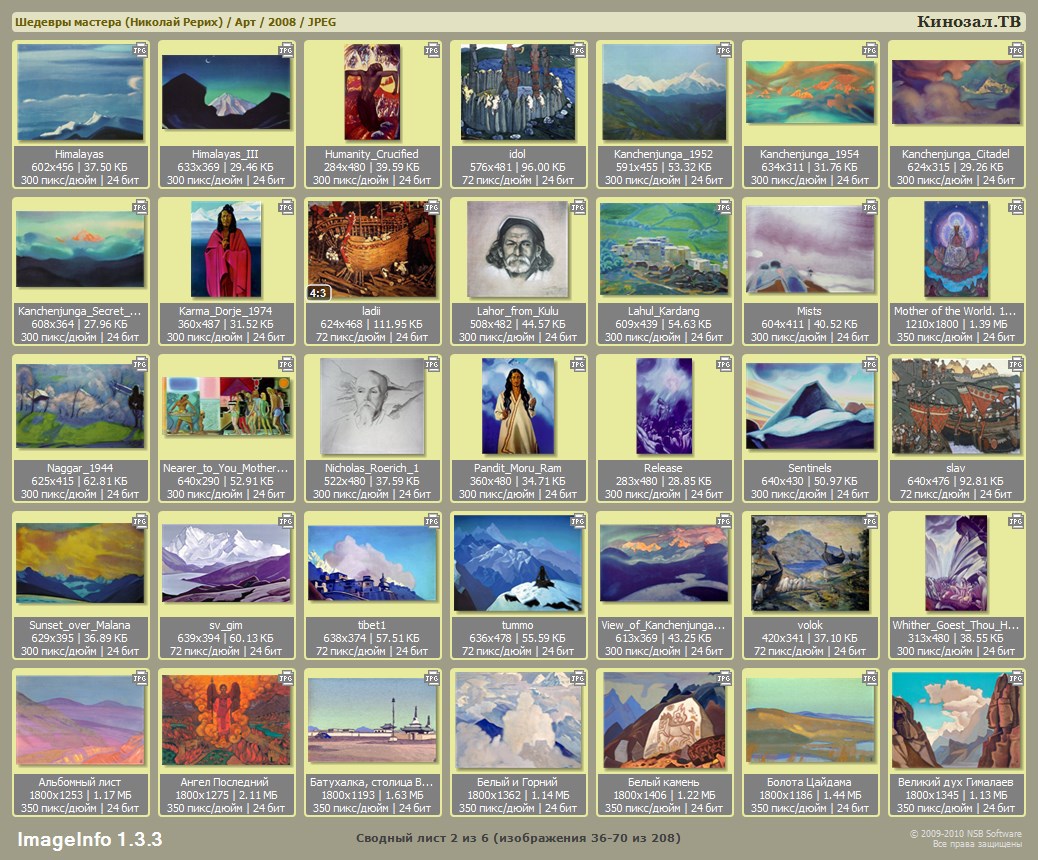Screen dimensions: 1038x860
Task: Click the JPG badge on the ladii image
Action: point(432,207)
